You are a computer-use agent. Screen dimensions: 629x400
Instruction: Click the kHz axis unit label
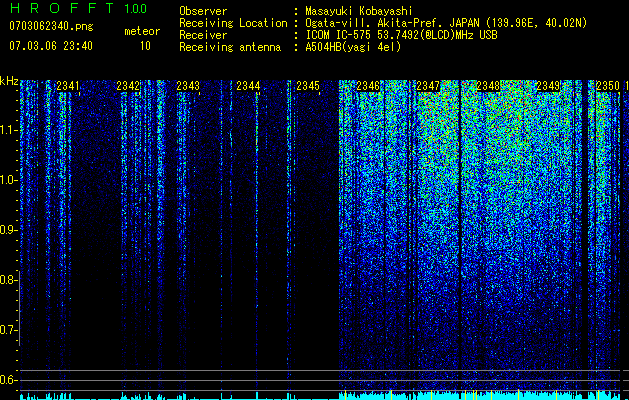9,81
